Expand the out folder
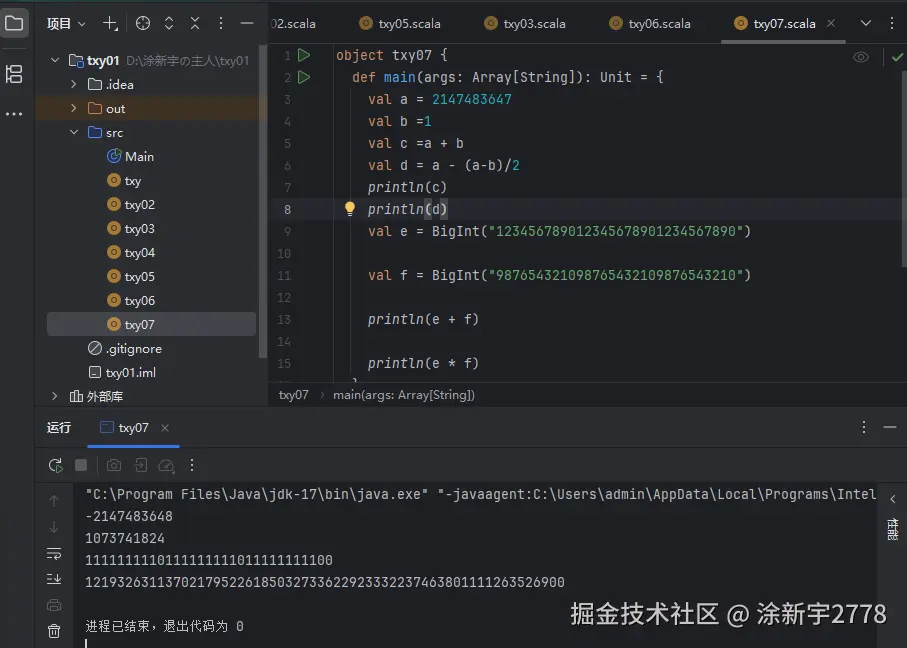This screenshot has height=648, width=907. coord(73,108)
